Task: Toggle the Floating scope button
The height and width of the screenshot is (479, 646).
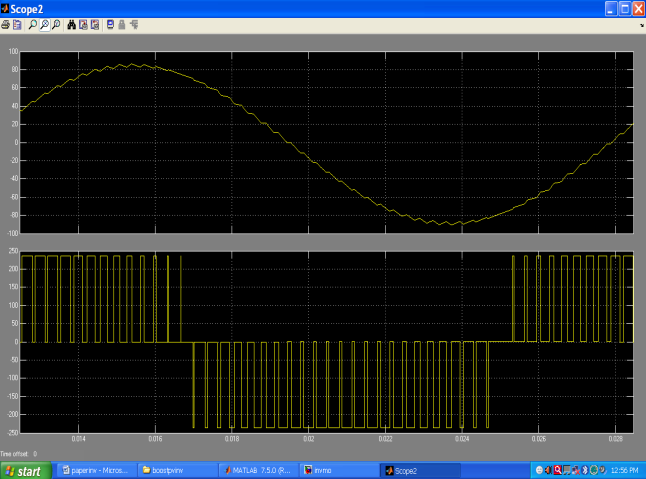Action: 110,24
